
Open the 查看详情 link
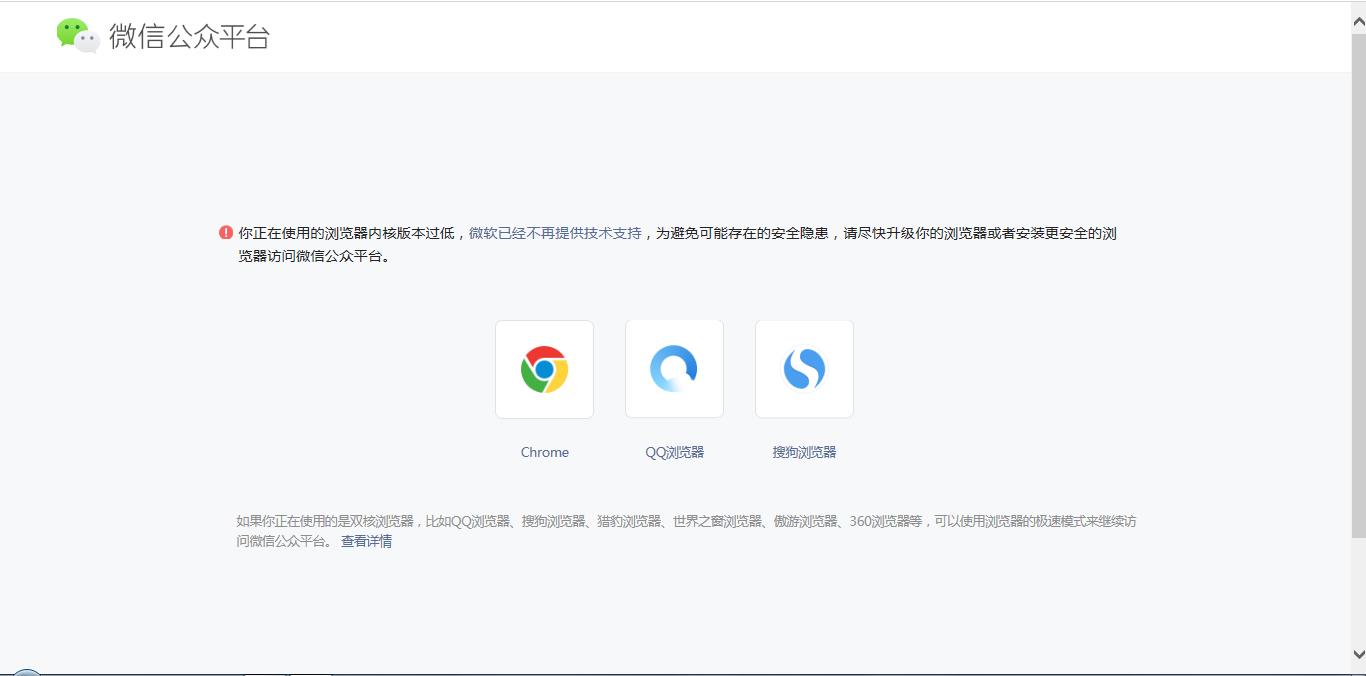(x=366, y=541)
